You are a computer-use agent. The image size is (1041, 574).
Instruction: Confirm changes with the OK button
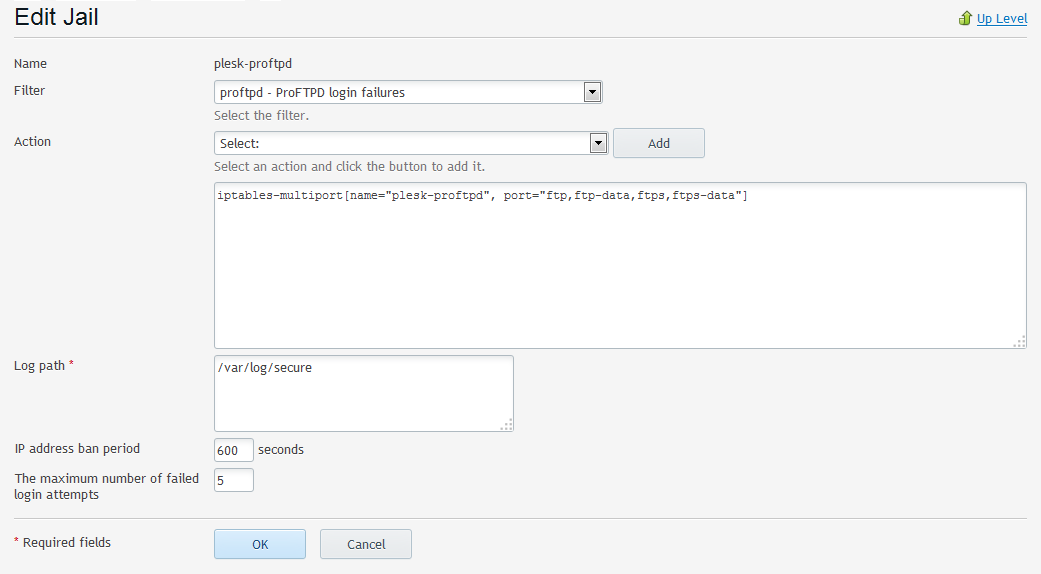coord(260,544)
